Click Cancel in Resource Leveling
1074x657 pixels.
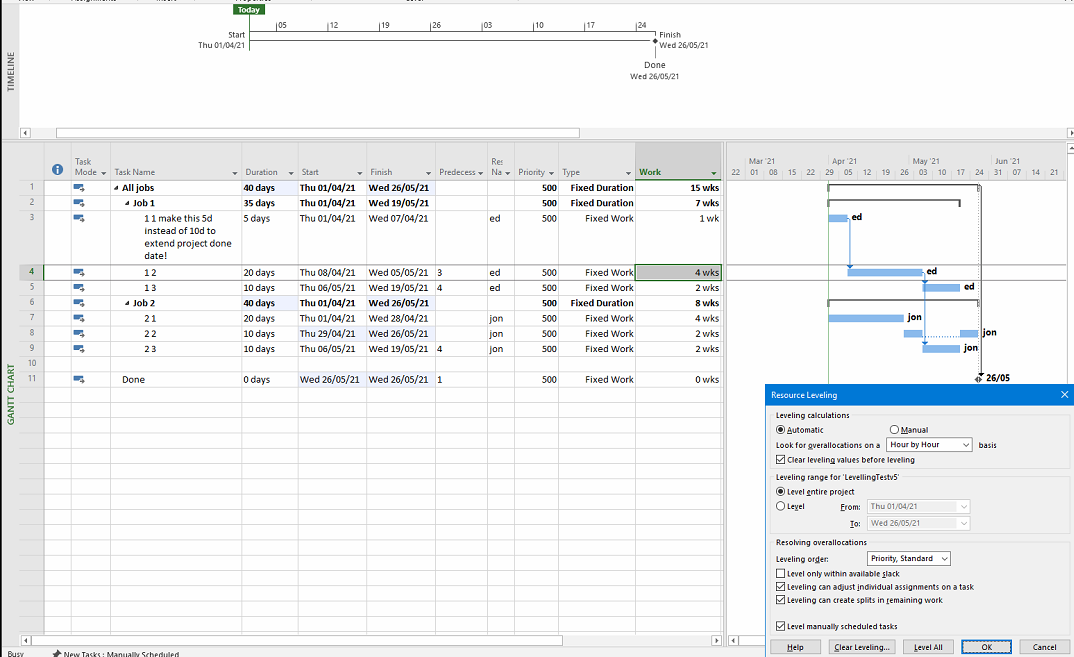pos(1044,647)
